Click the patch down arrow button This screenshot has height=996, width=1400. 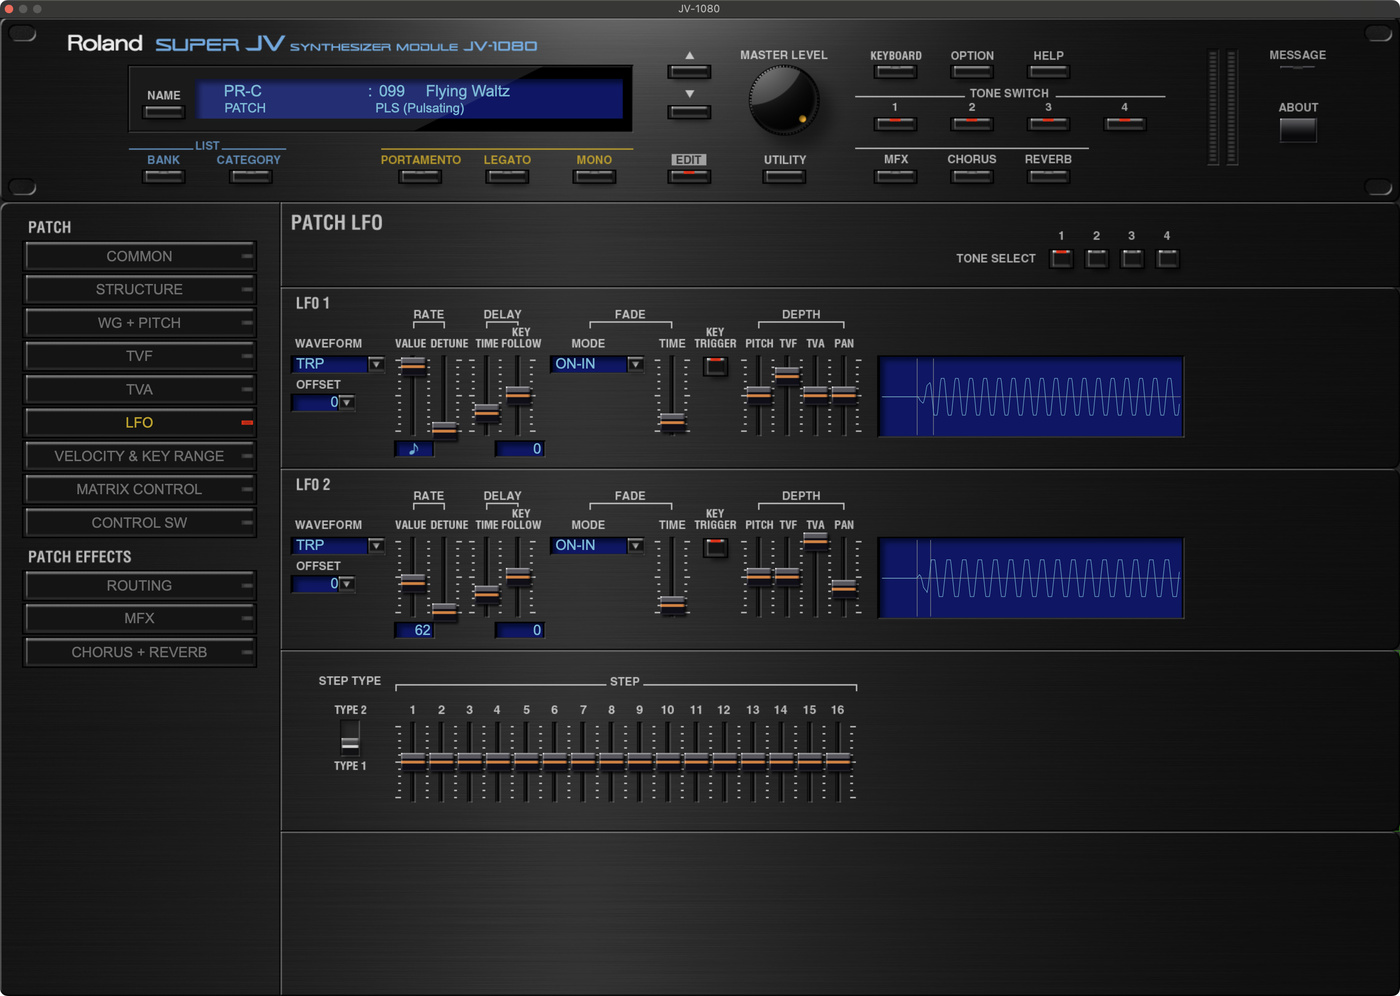[x=689, y=112]
